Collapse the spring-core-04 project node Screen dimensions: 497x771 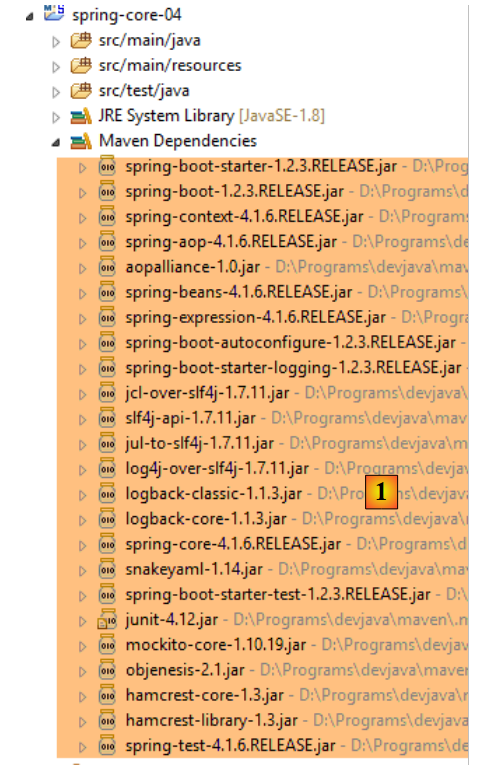[29, 17]
